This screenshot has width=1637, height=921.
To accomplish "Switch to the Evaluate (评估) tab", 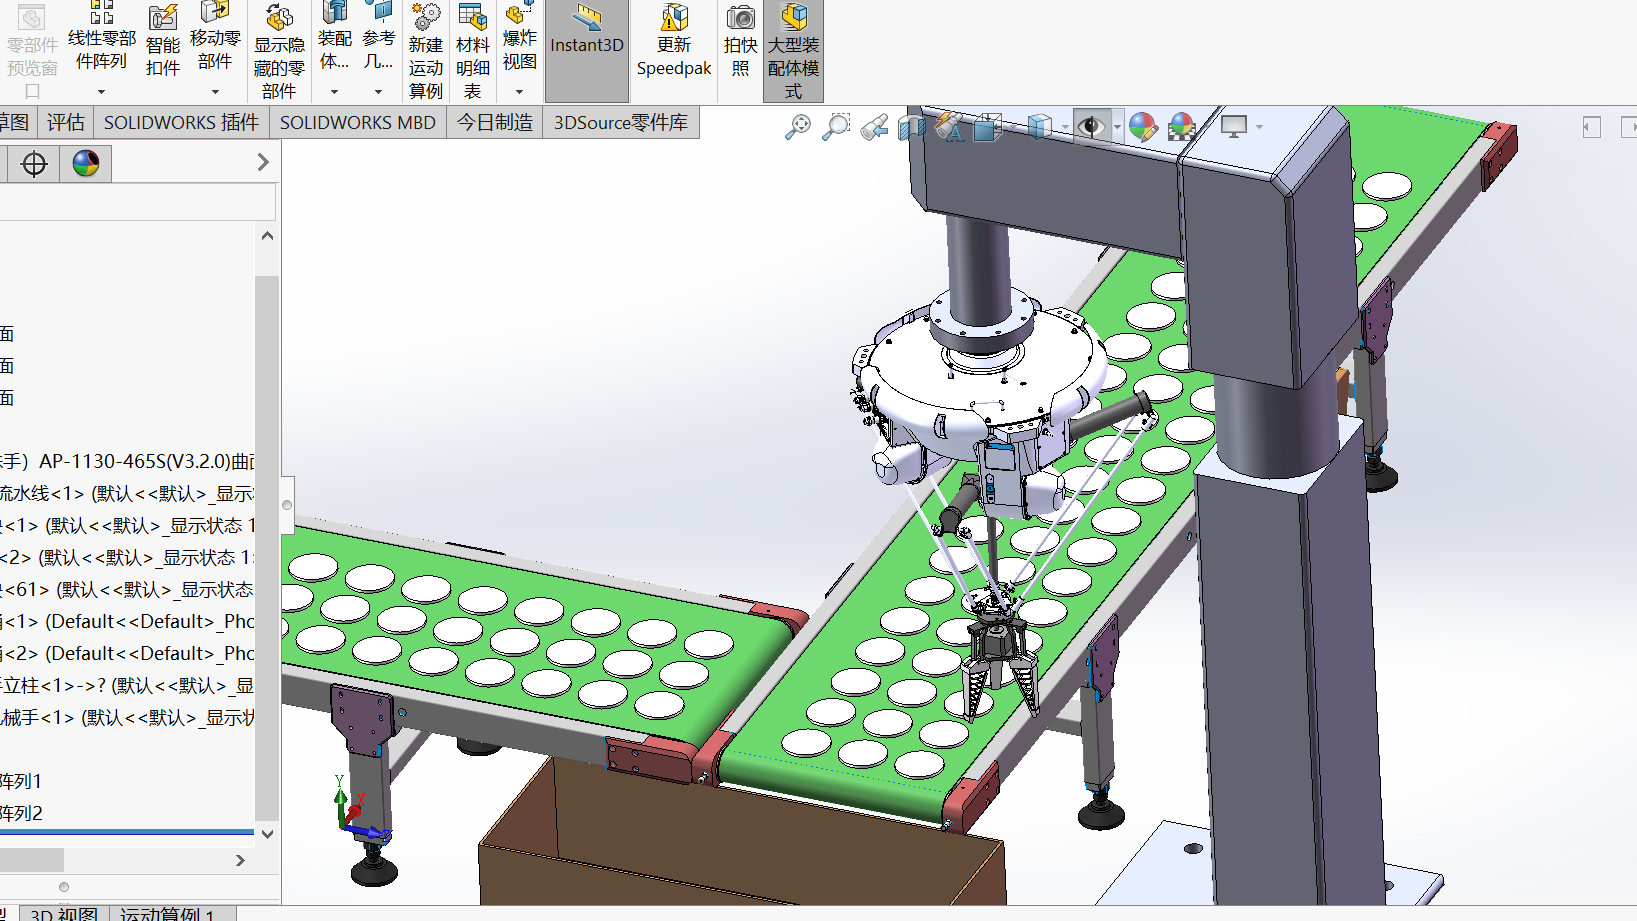I will tap(66, 123).
